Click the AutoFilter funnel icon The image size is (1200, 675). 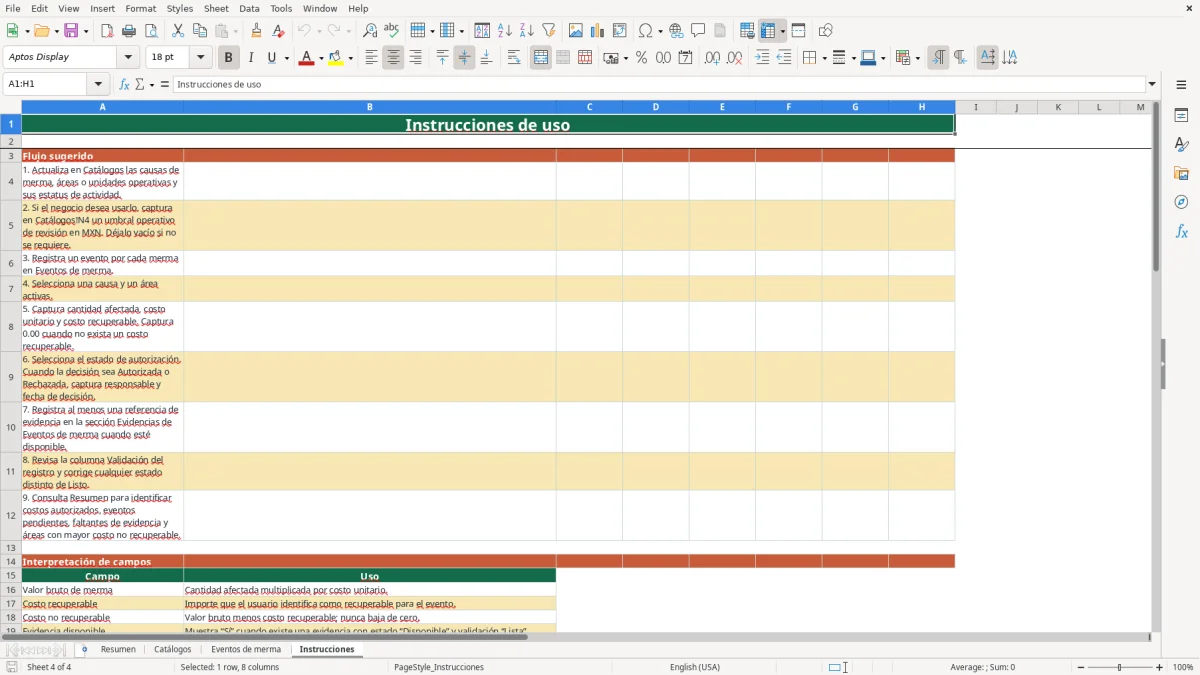[549, 31]
